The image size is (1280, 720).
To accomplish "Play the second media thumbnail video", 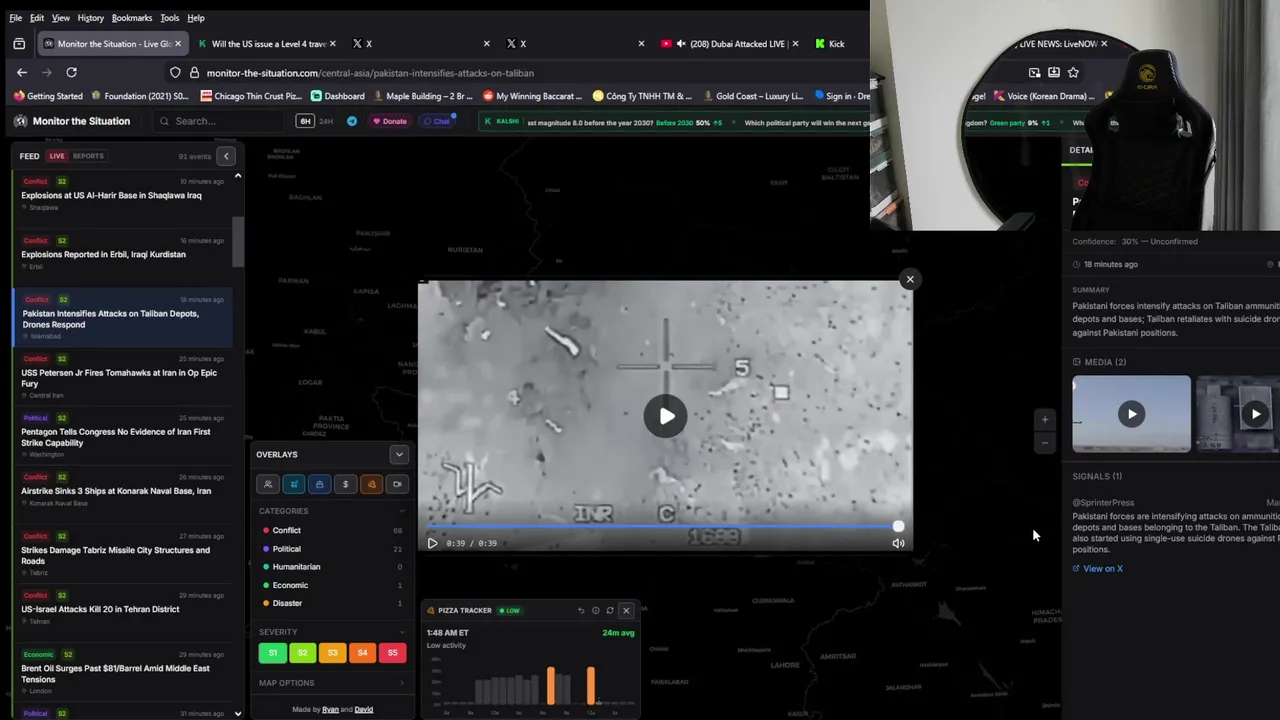I will 1255,414.
